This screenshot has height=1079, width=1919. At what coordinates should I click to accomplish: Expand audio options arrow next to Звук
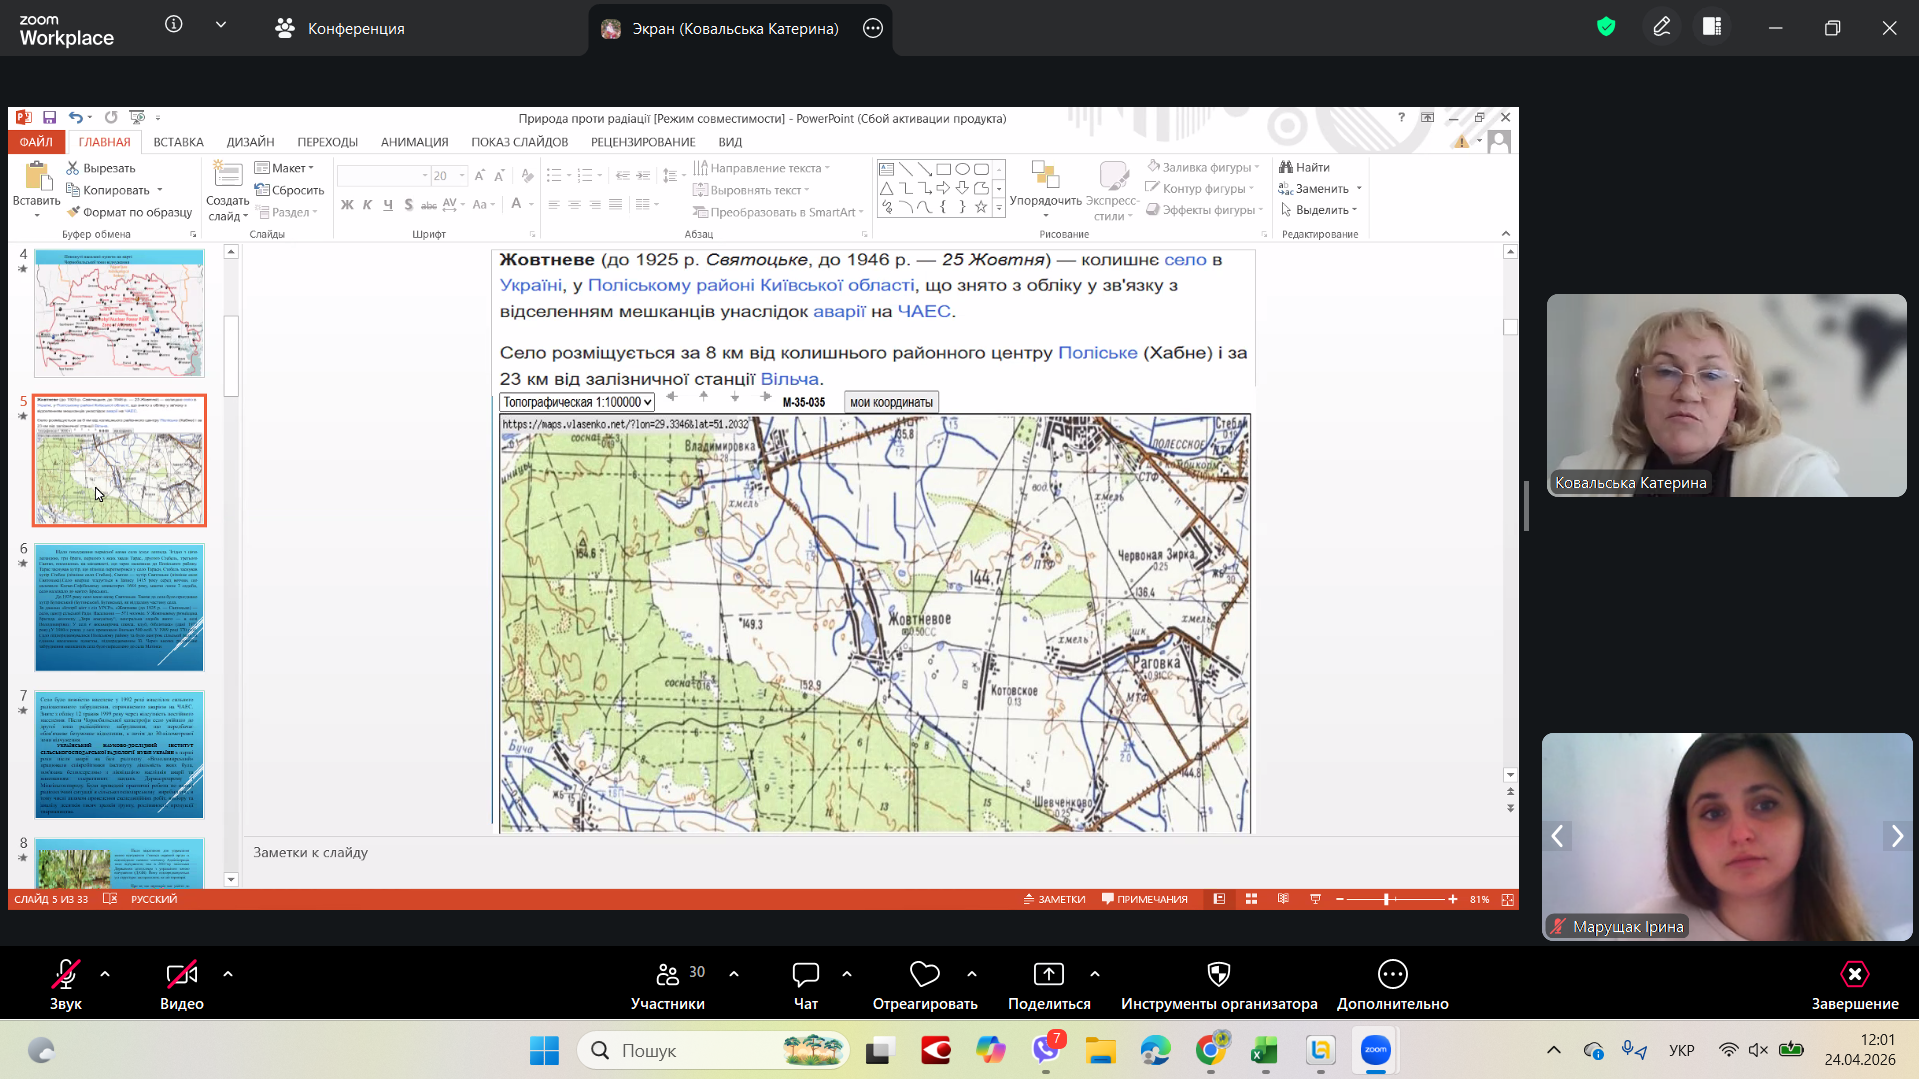click(x=105, y=973)
